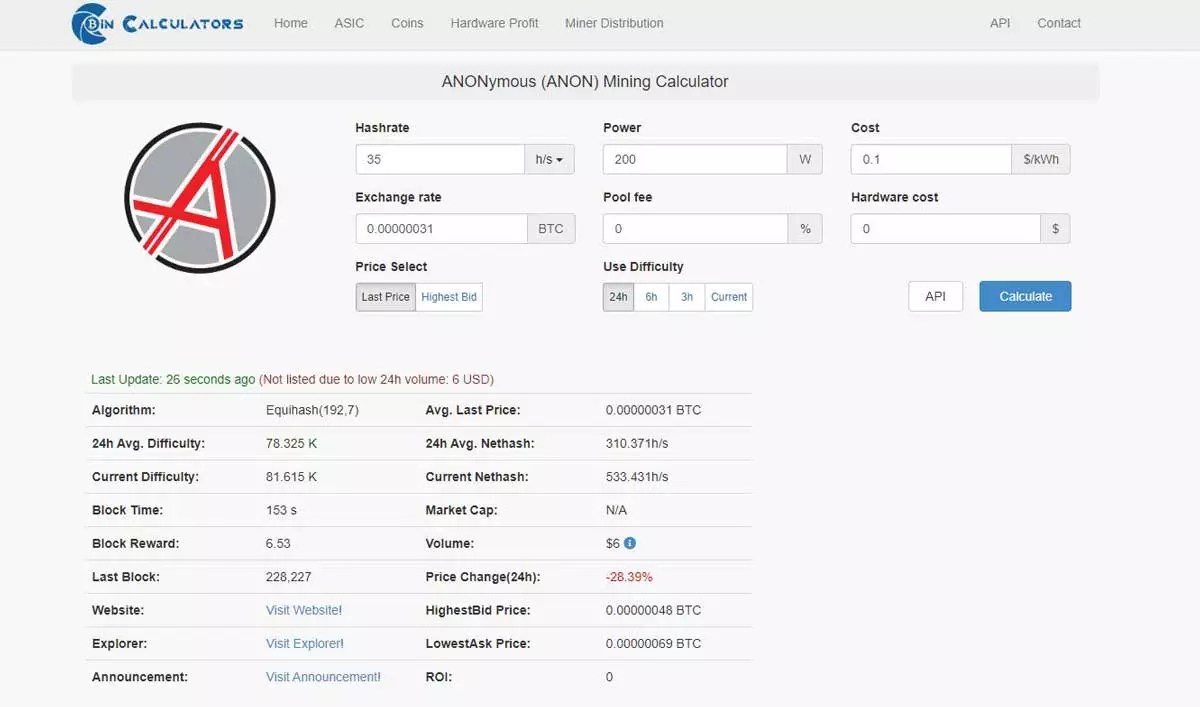Image resolution: width=1200 pixels, height=707 pixels.
Task: Use 6h difficulty option
Action: [651, 297]
